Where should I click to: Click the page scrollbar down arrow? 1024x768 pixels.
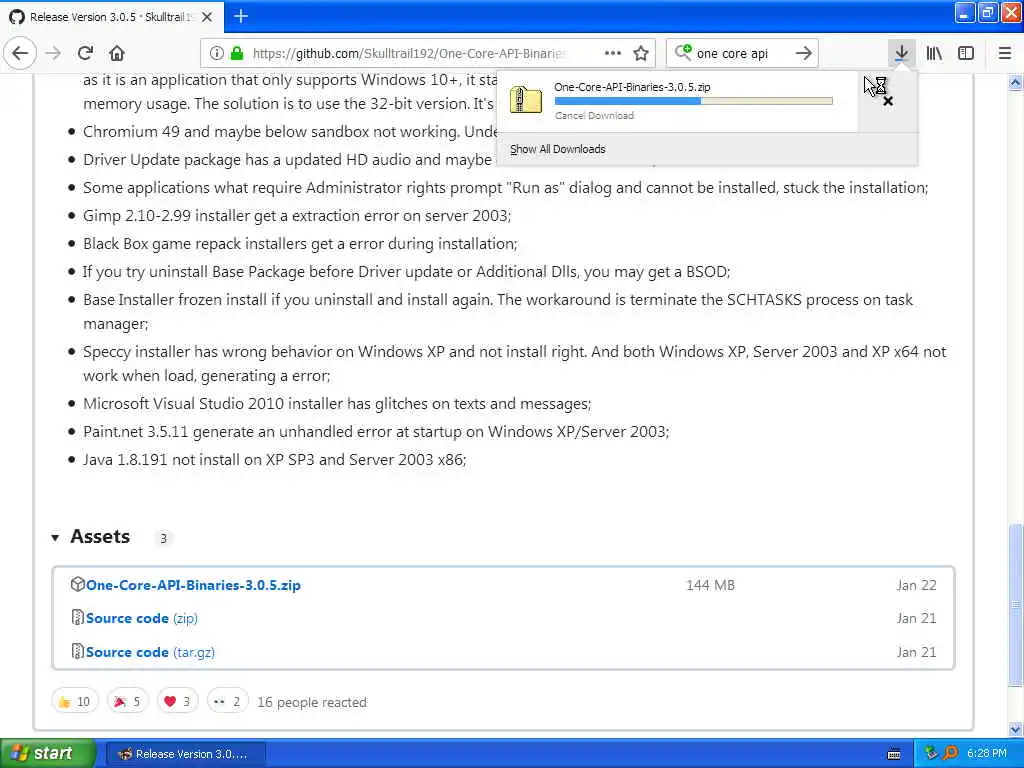pyautogui.click(x=1016, y=729)
